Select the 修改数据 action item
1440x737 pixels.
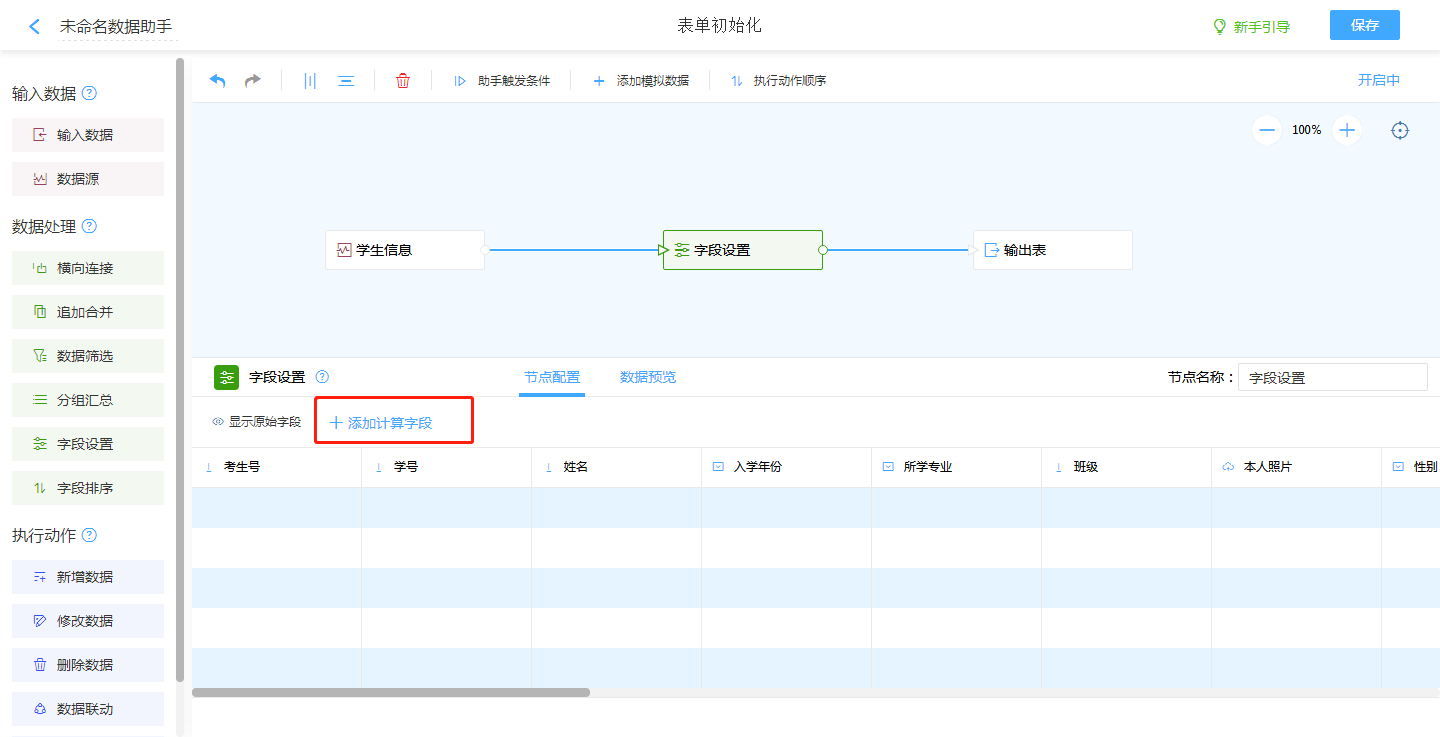(88, 621)
